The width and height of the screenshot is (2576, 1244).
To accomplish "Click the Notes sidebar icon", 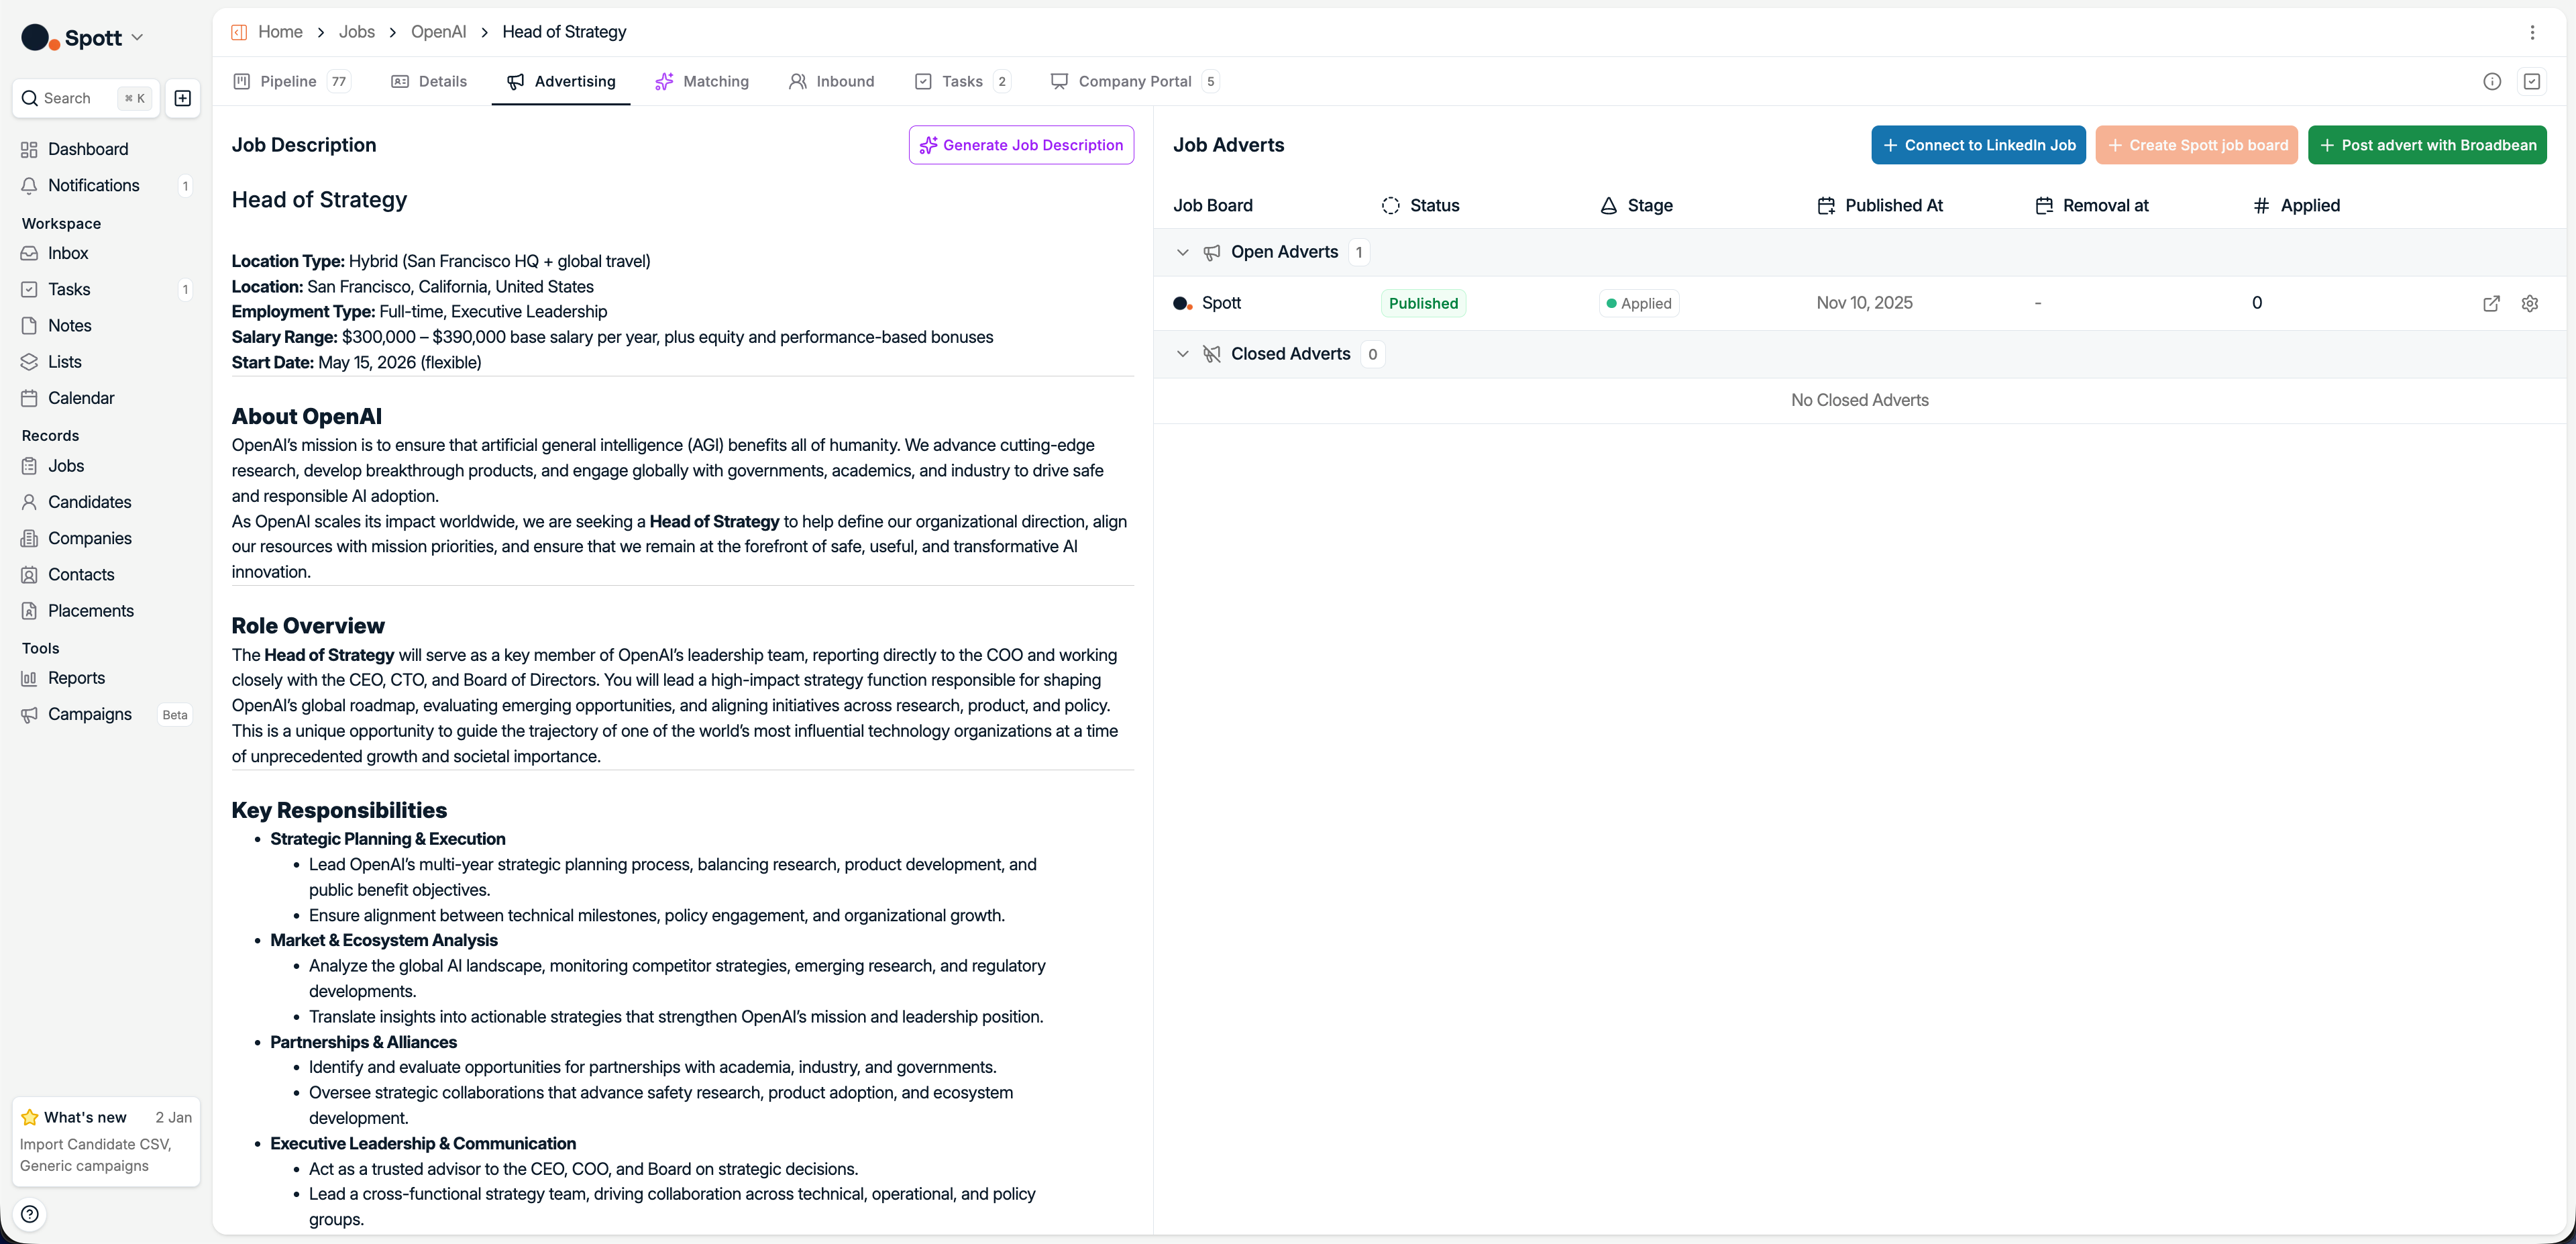I will [29, 325].
